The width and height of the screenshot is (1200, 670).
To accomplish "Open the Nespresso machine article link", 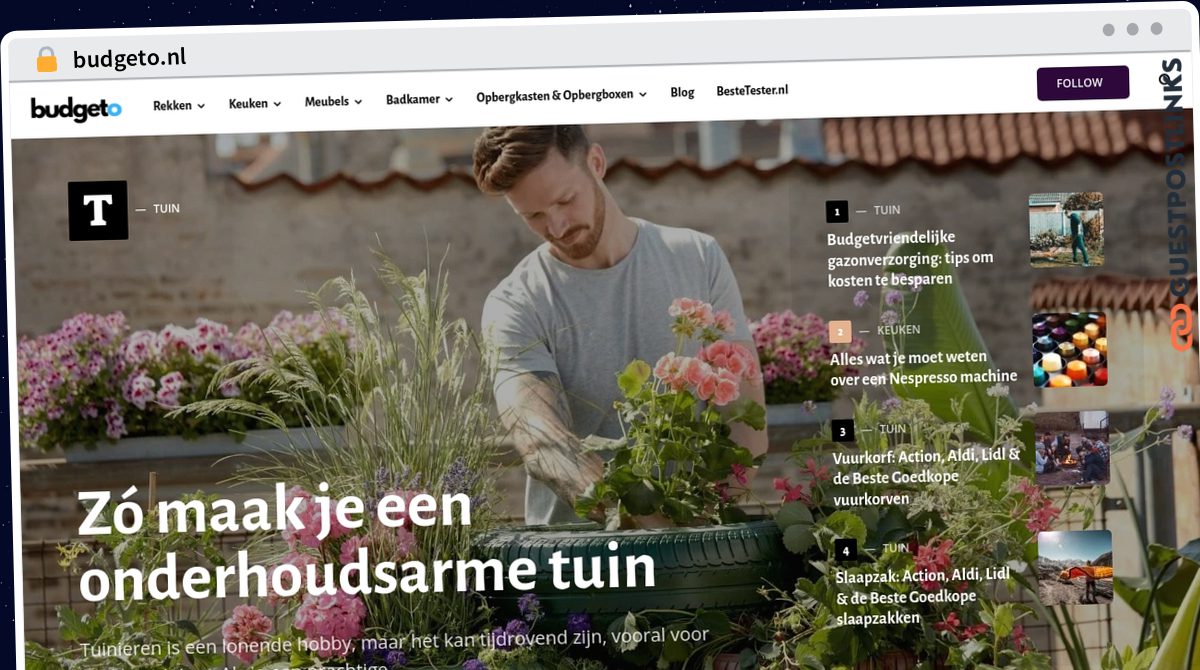I will point(923,368).
